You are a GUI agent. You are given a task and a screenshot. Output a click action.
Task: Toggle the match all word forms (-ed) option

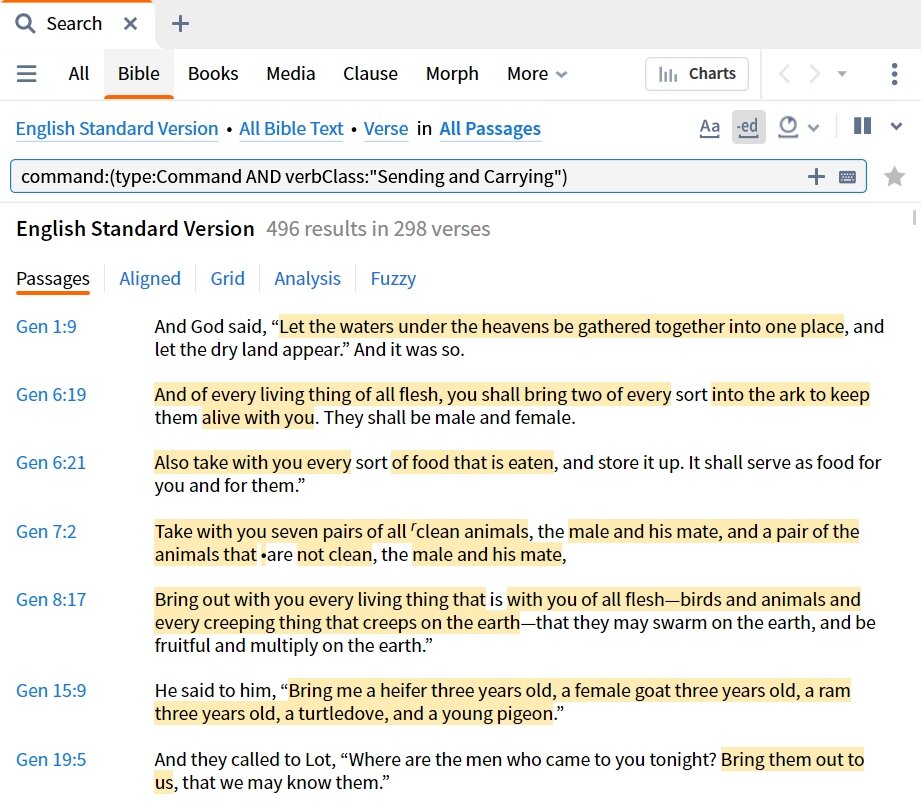click(747, 127)
